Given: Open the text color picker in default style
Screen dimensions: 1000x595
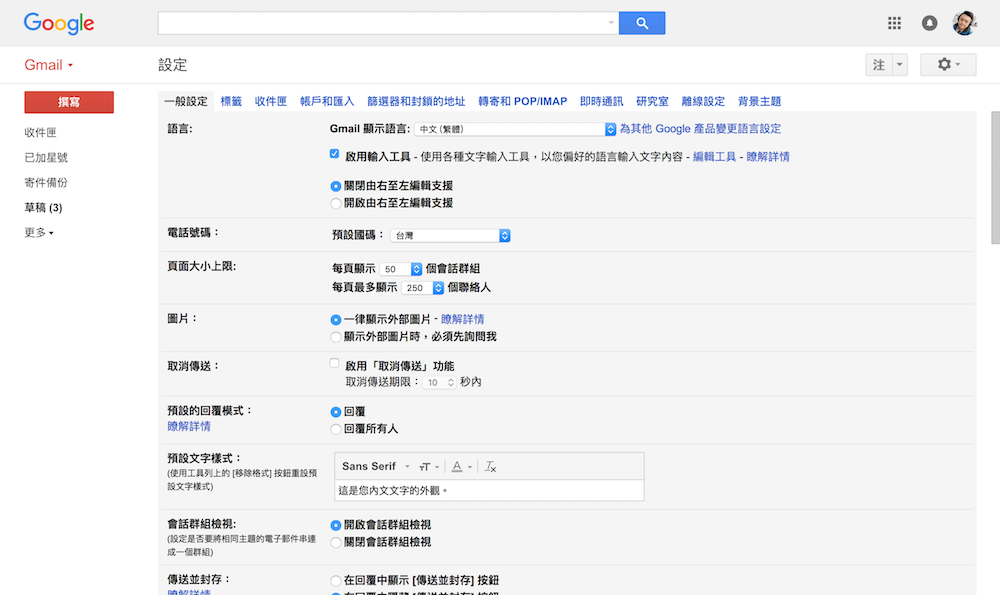Looking at the screenshot, I should pos(457,466).
